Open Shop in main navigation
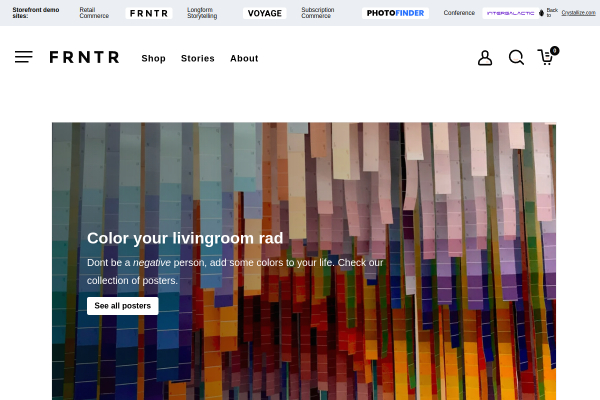Viewport: 600px width, 400px height. 153,59
